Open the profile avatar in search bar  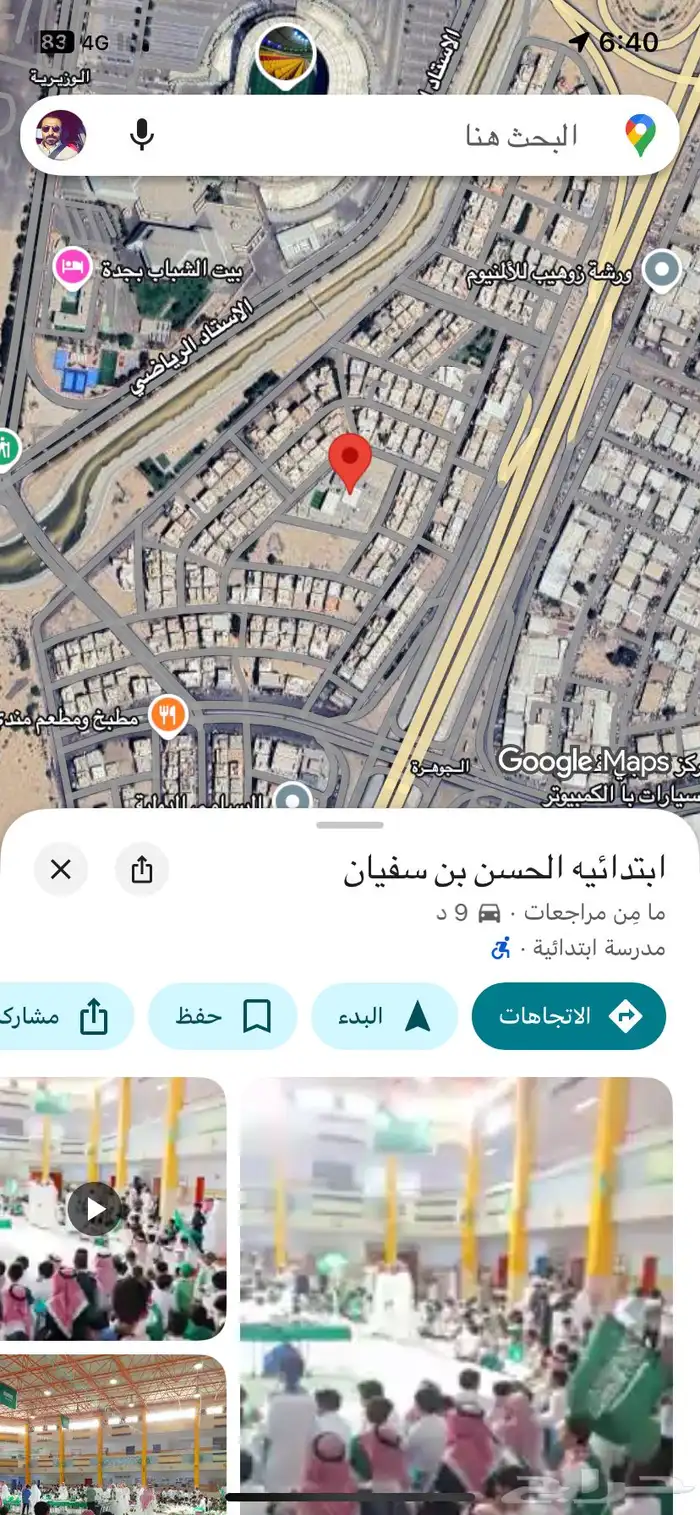(x=61, y=135)
